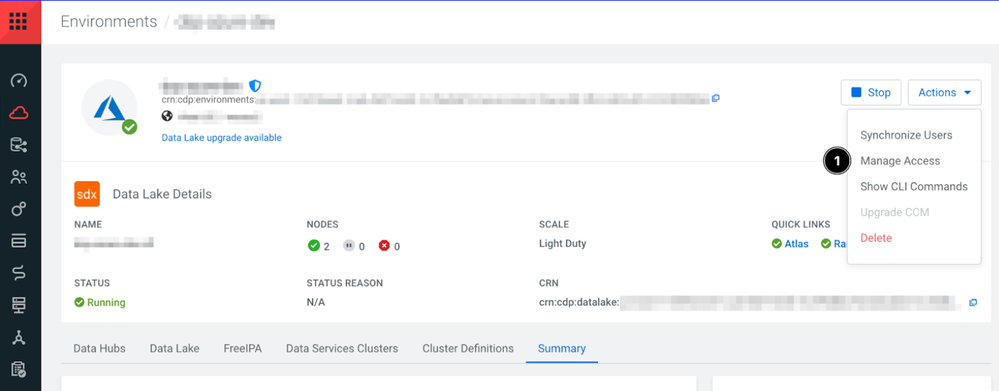Click the Light Duty scale value
Screen dimensions: 999x391
pos(563,243)
